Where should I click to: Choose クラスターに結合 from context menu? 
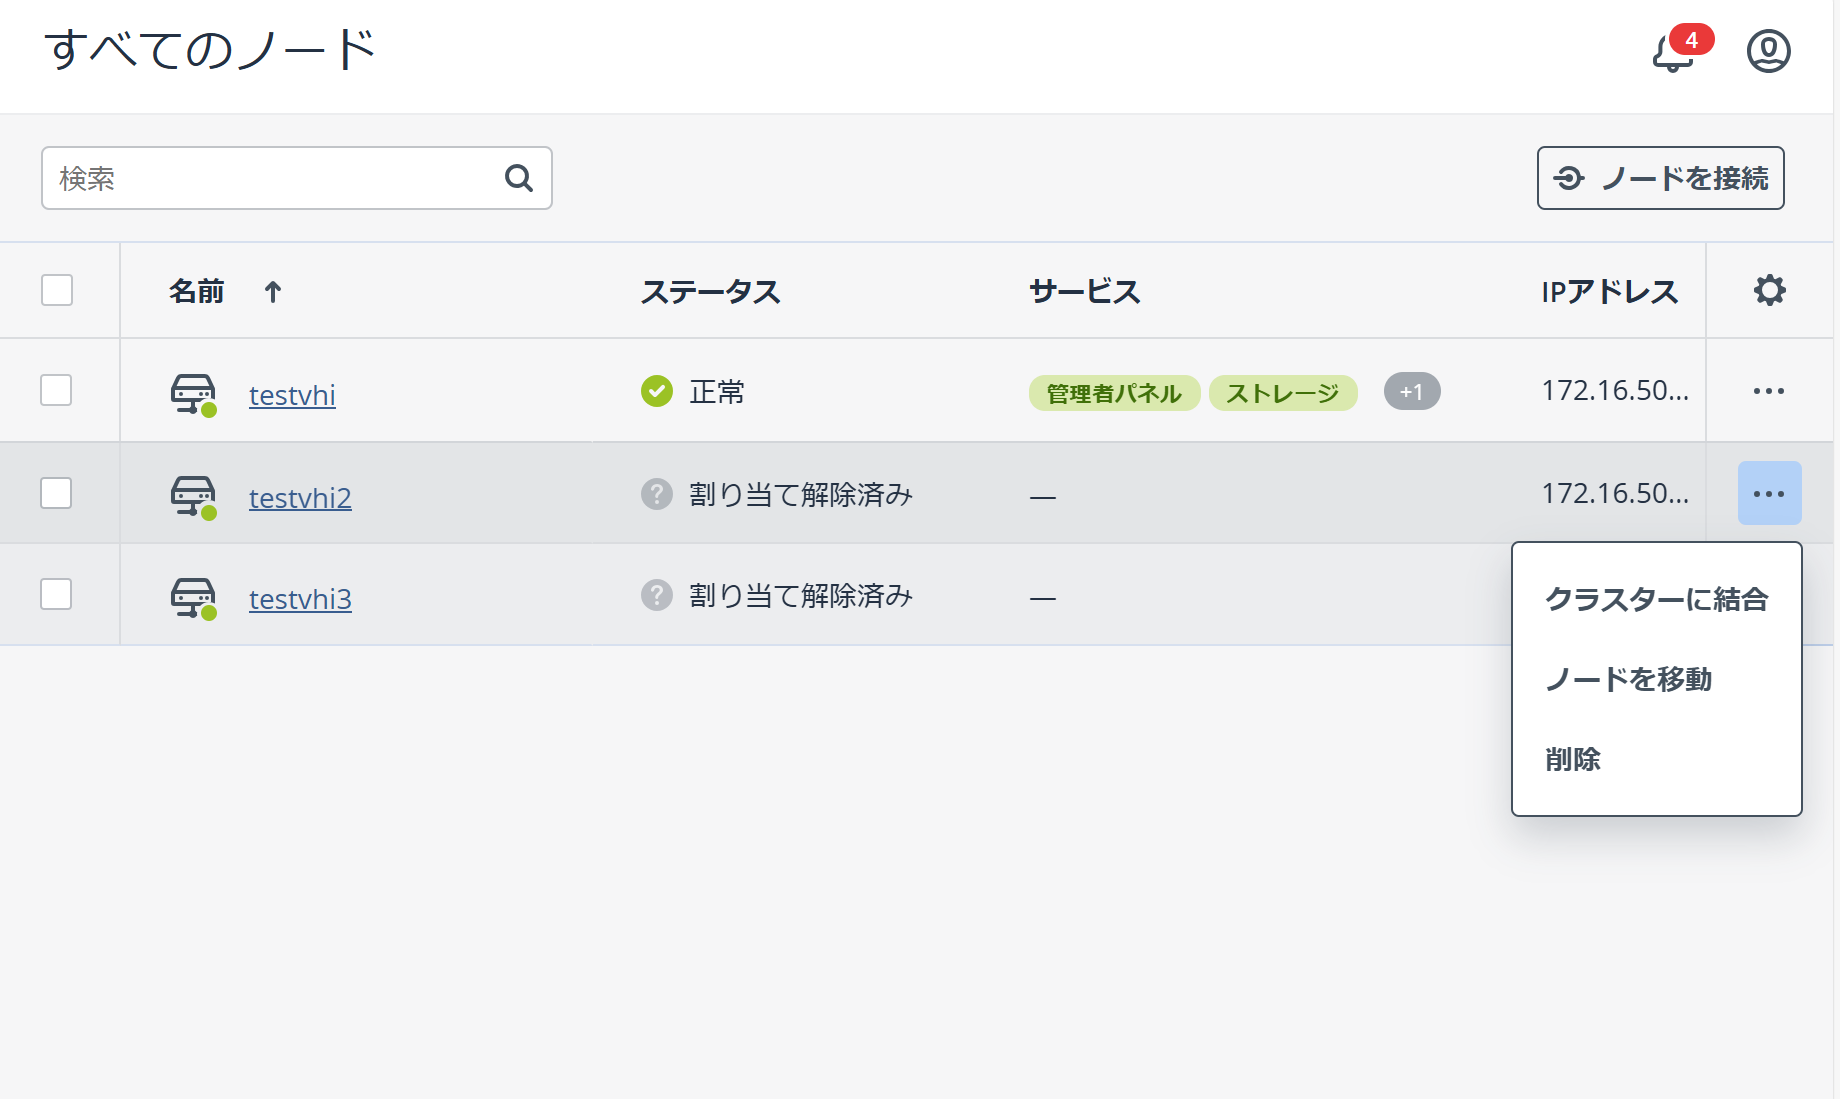point(1657,599)
